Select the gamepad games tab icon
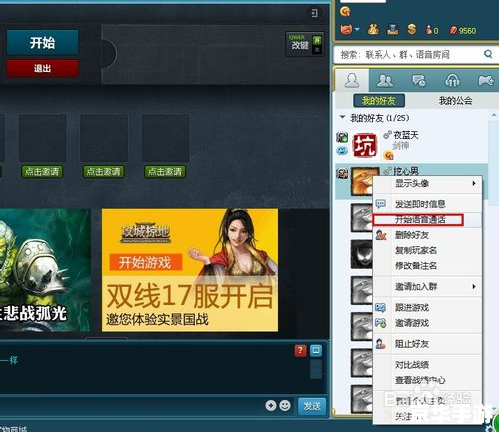 point(486,80)
